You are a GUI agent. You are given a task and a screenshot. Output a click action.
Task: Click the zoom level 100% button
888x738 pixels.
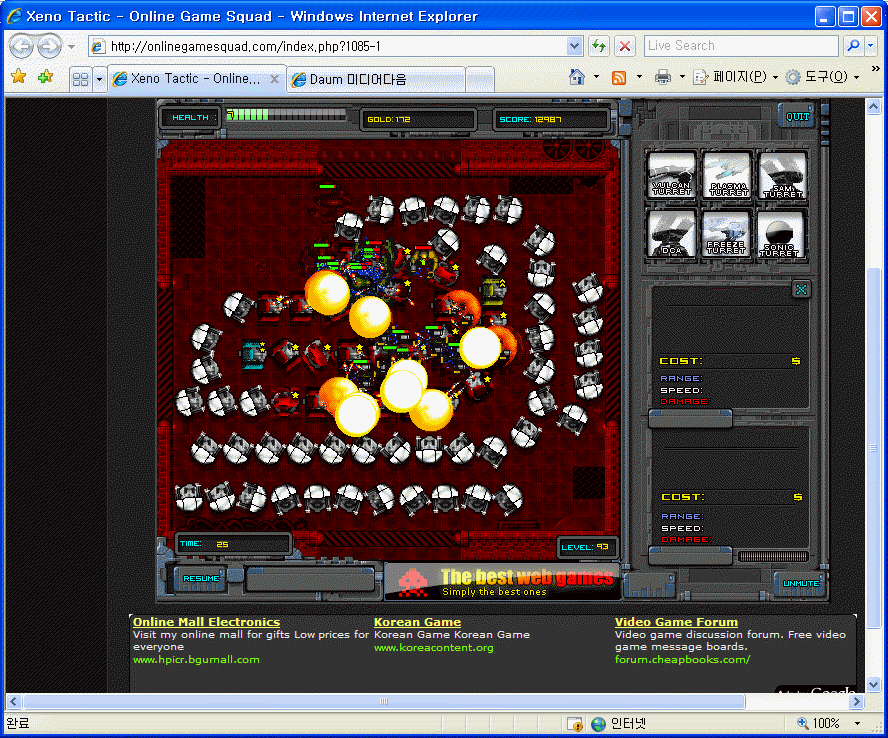[819, 723]
